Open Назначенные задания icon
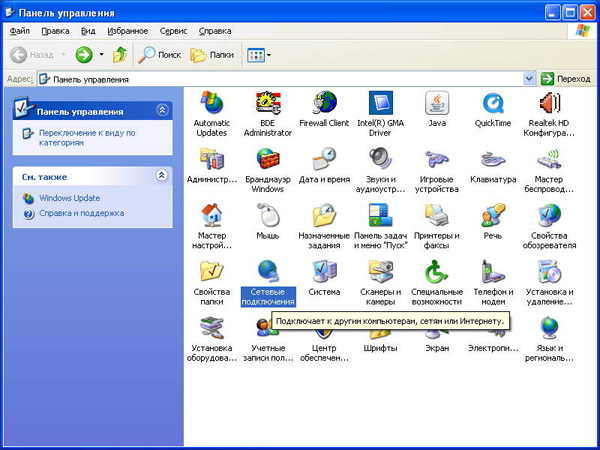The image size is (600, 450). click(324, 215)
